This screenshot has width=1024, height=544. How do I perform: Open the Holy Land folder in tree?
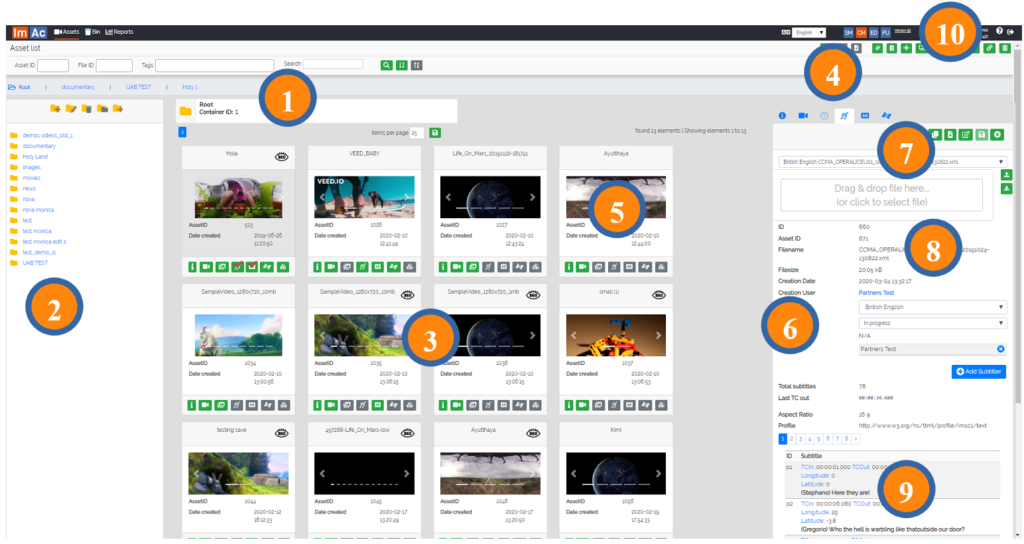36,156
